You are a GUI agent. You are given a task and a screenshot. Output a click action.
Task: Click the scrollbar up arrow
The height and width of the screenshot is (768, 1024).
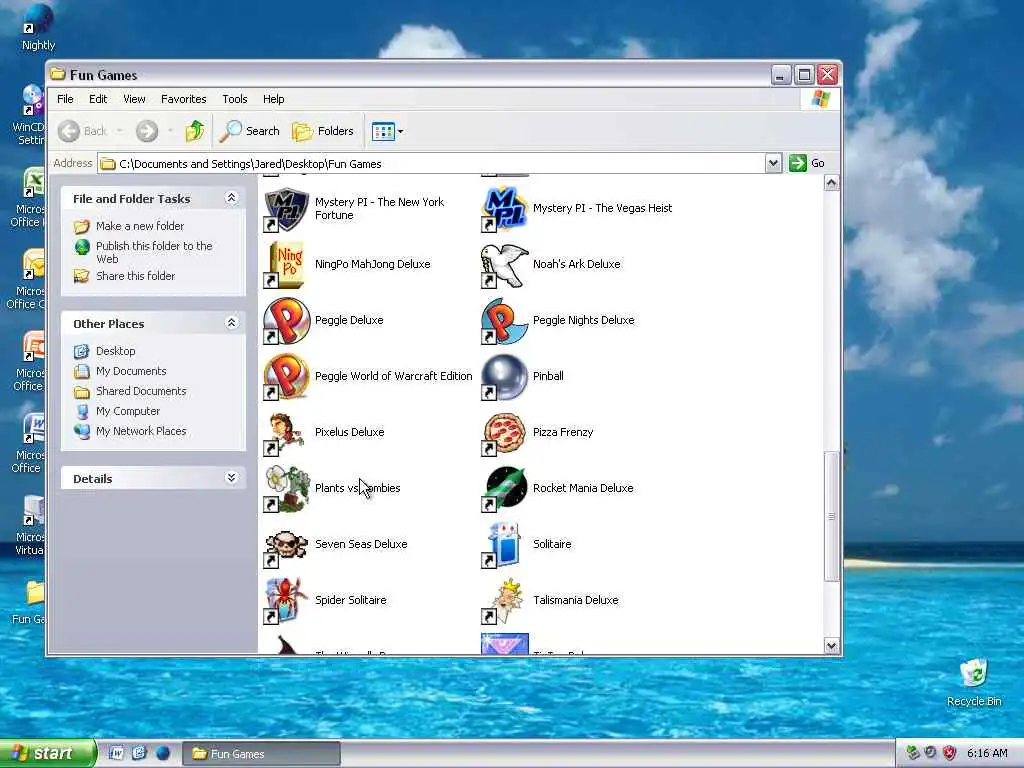tap(831, 183)
